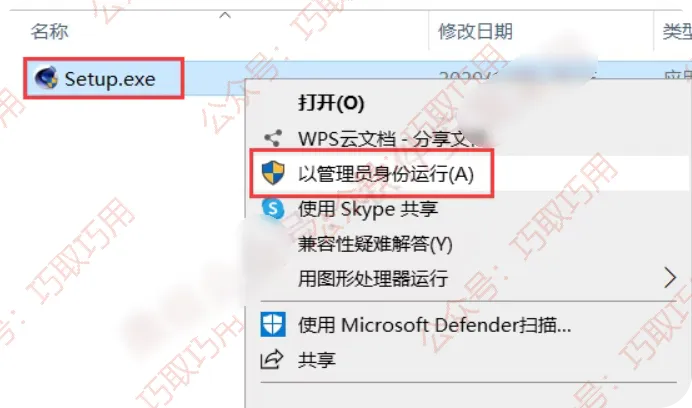Click the 类型 column header
Viewport: 692px width, 408px height.
(677, 31)
